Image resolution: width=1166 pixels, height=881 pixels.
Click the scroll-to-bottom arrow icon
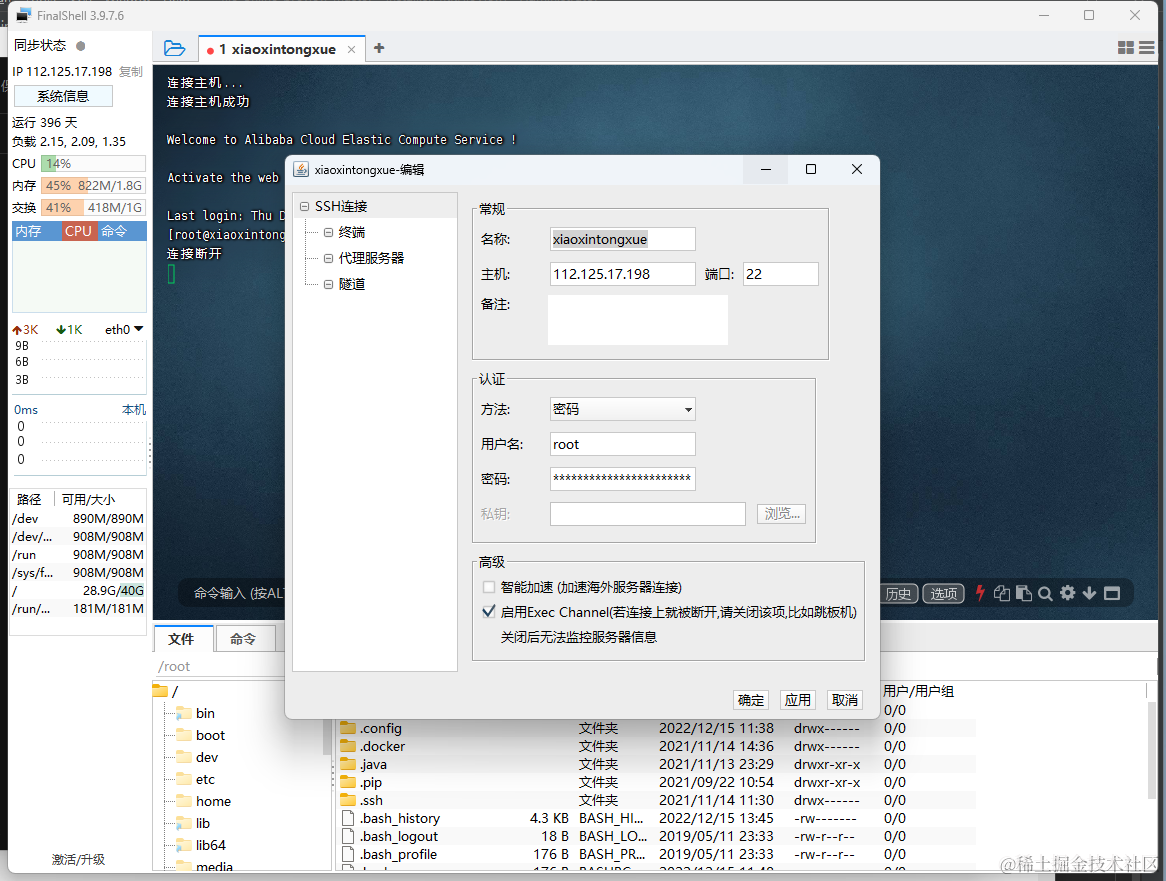click(1089, 593)
